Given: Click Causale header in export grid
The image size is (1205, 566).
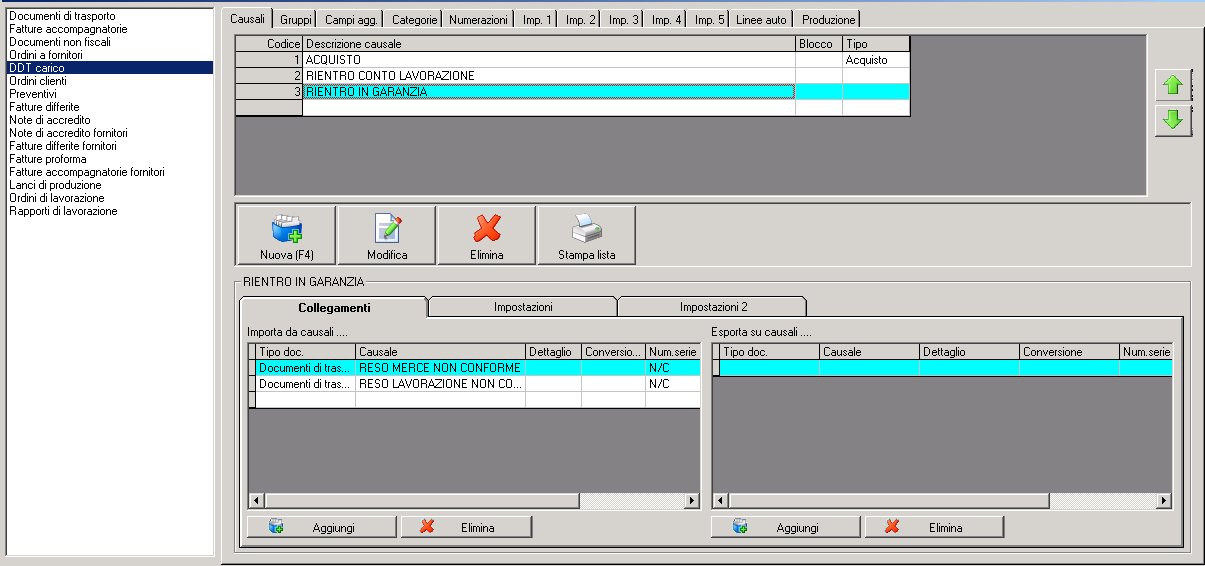Looking at the screenshot, I should (x=869, y=352).
